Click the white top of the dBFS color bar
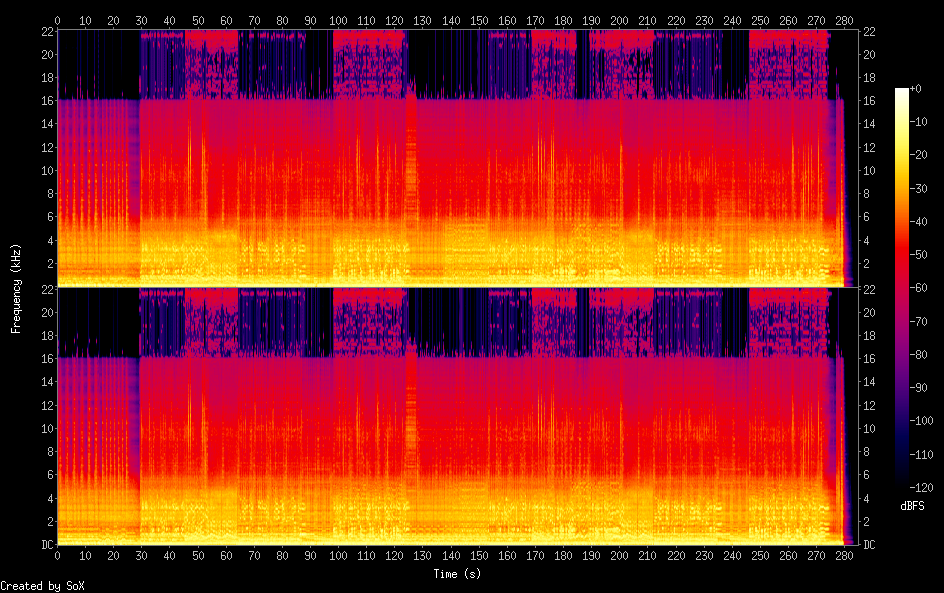Viewport: 944px width, 593px height. click(x=902, y=92)
